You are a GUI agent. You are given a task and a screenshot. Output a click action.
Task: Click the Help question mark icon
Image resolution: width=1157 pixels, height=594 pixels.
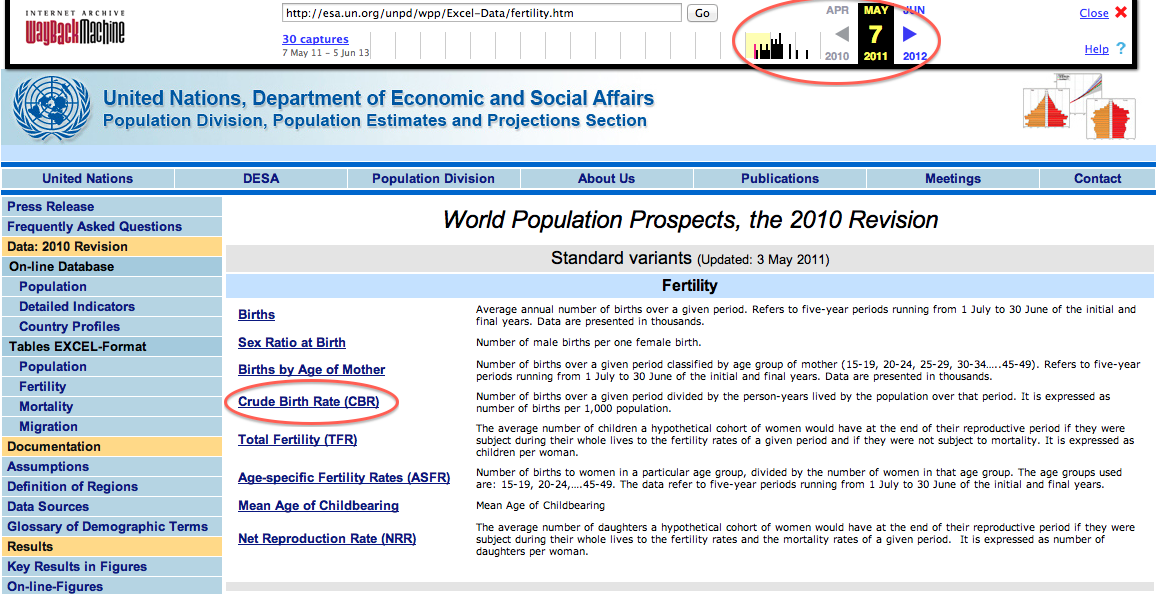(1121, 48)
